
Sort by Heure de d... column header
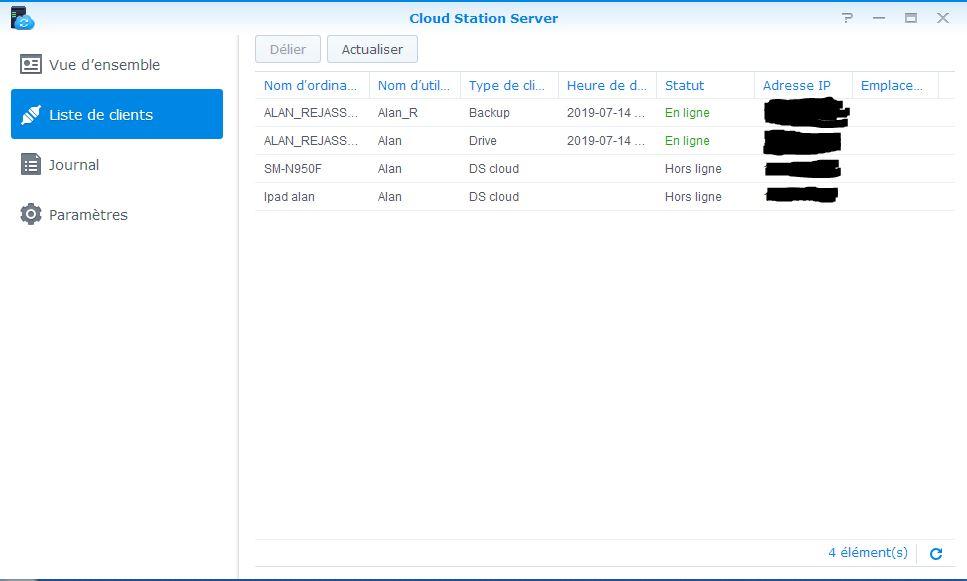click(x=607, y=85)
